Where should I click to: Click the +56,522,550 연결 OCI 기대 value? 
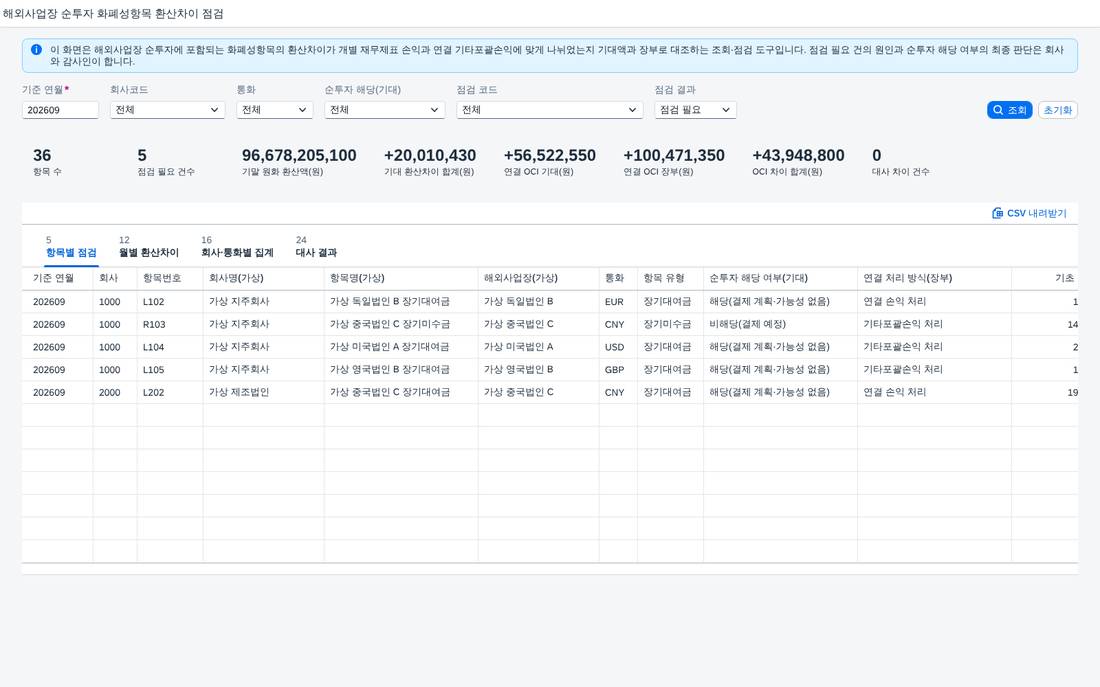(x=549, y=155)
